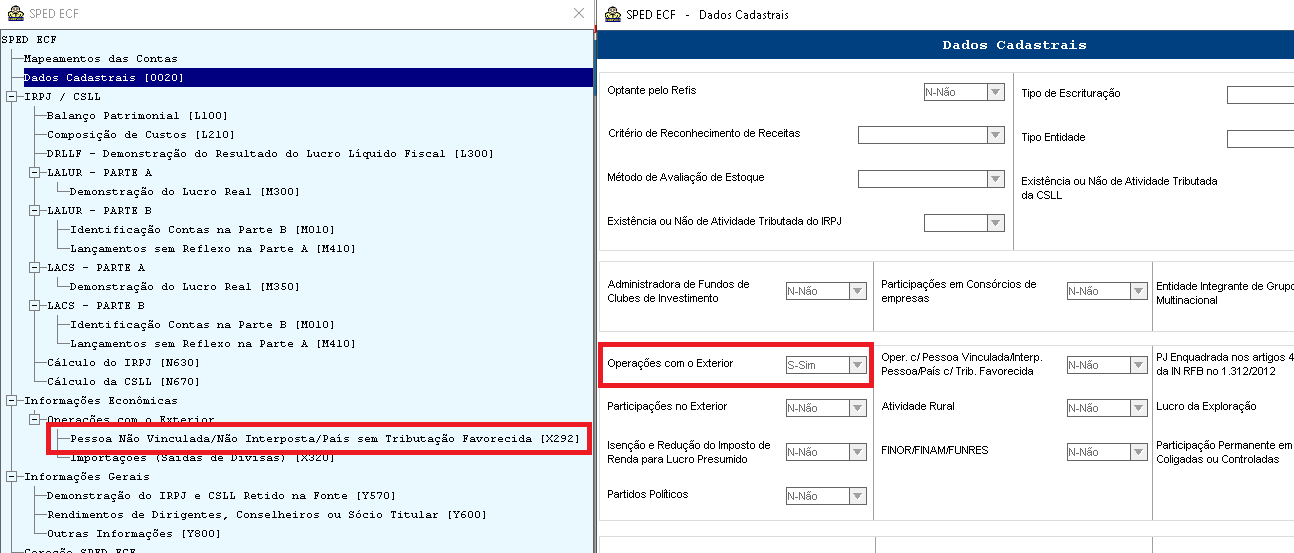The image size is (1294, 553).
Task: Open Método de Avaliação de Estoque dropdown
Action: point(995,179)
